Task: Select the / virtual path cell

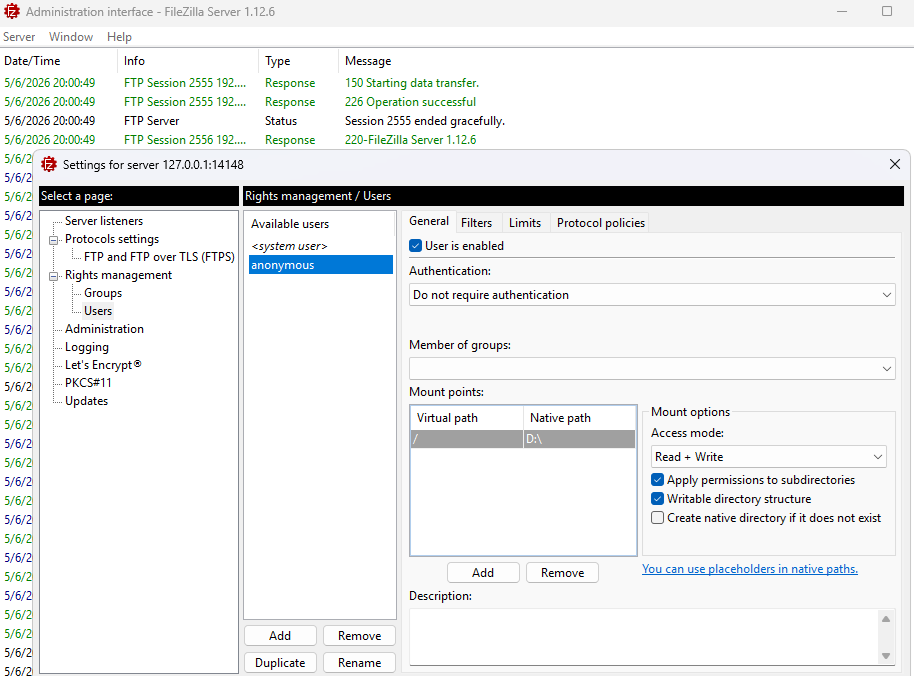Action: (467, 439)
